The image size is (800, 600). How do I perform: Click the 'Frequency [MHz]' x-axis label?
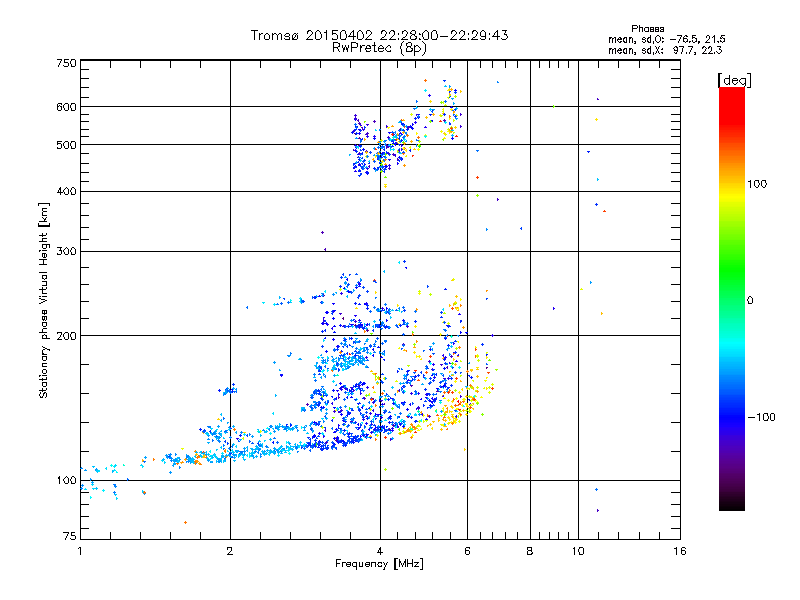pos(379,564)
